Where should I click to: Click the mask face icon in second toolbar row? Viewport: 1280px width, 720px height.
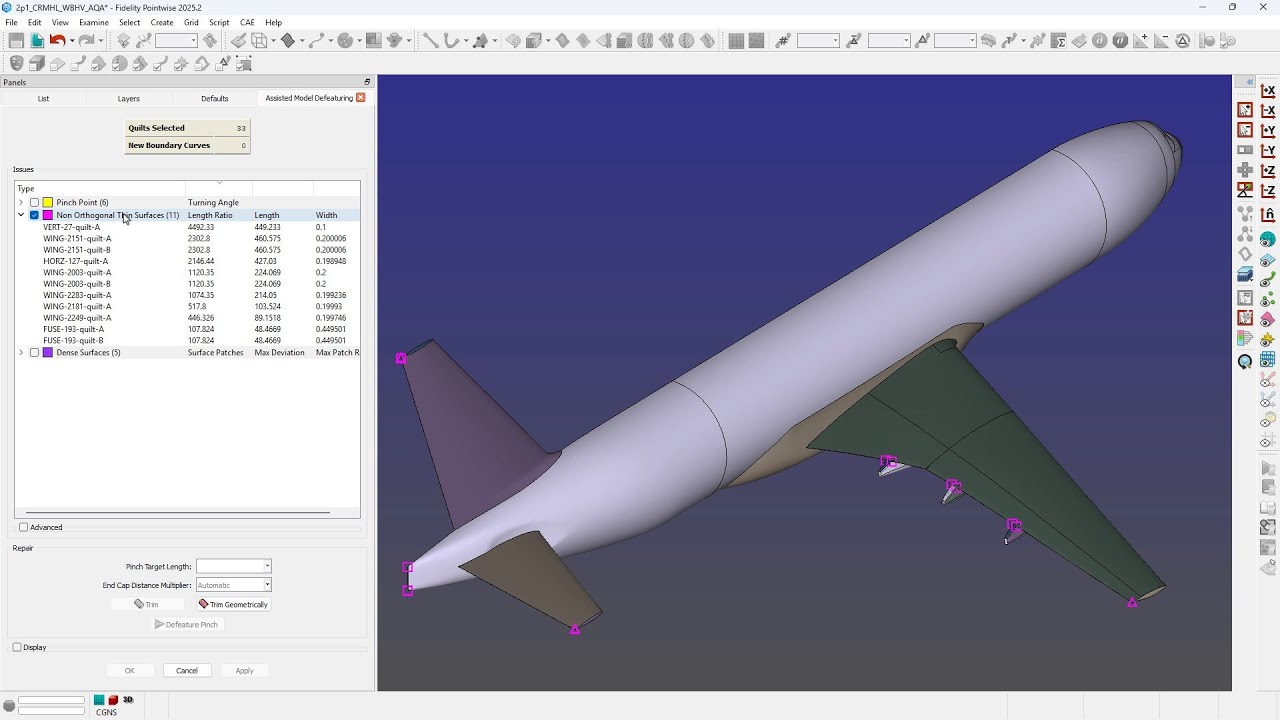[16, 63]
